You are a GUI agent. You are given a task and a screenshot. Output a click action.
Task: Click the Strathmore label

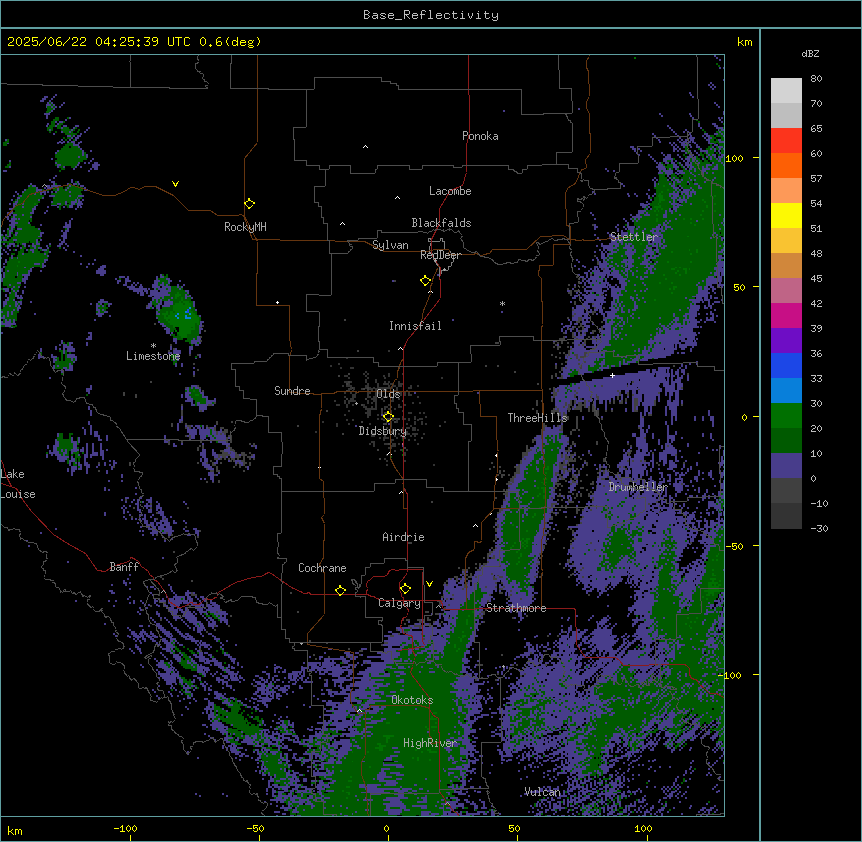pyautogui.click(x=516, y=608)
